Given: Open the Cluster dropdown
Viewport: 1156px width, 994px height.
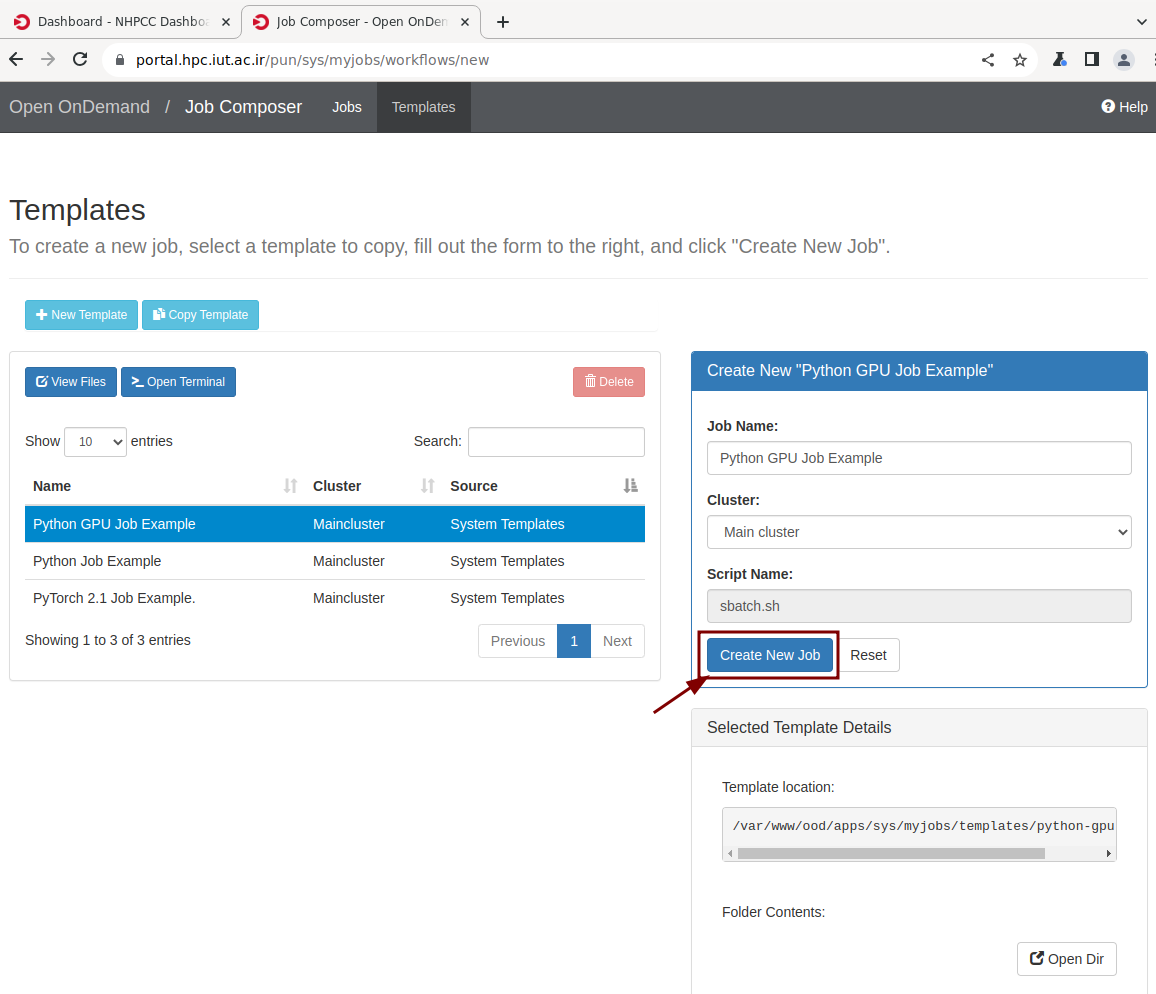Looking at the screenshot, I should click(x=919, y=532).
